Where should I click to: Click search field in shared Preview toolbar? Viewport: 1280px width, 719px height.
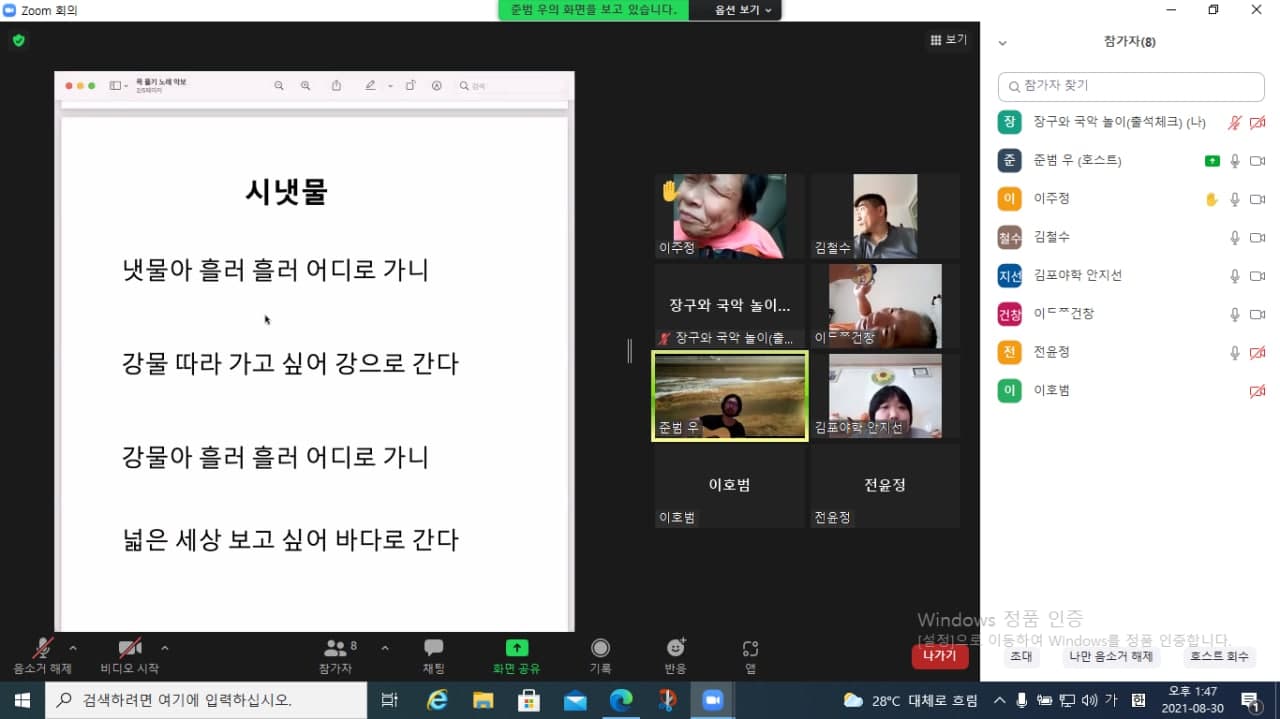[x=510, y=86]
